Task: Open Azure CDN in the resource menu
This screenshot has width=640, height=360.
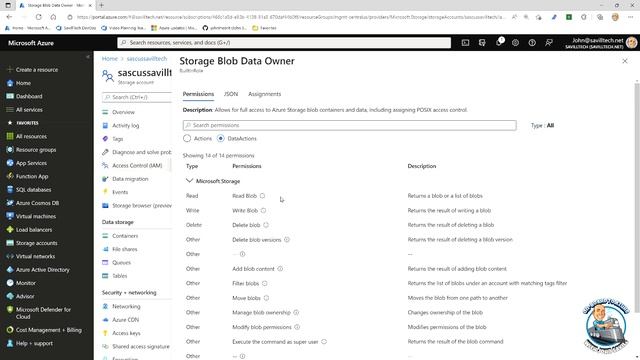Action: [x=125, y=320]
